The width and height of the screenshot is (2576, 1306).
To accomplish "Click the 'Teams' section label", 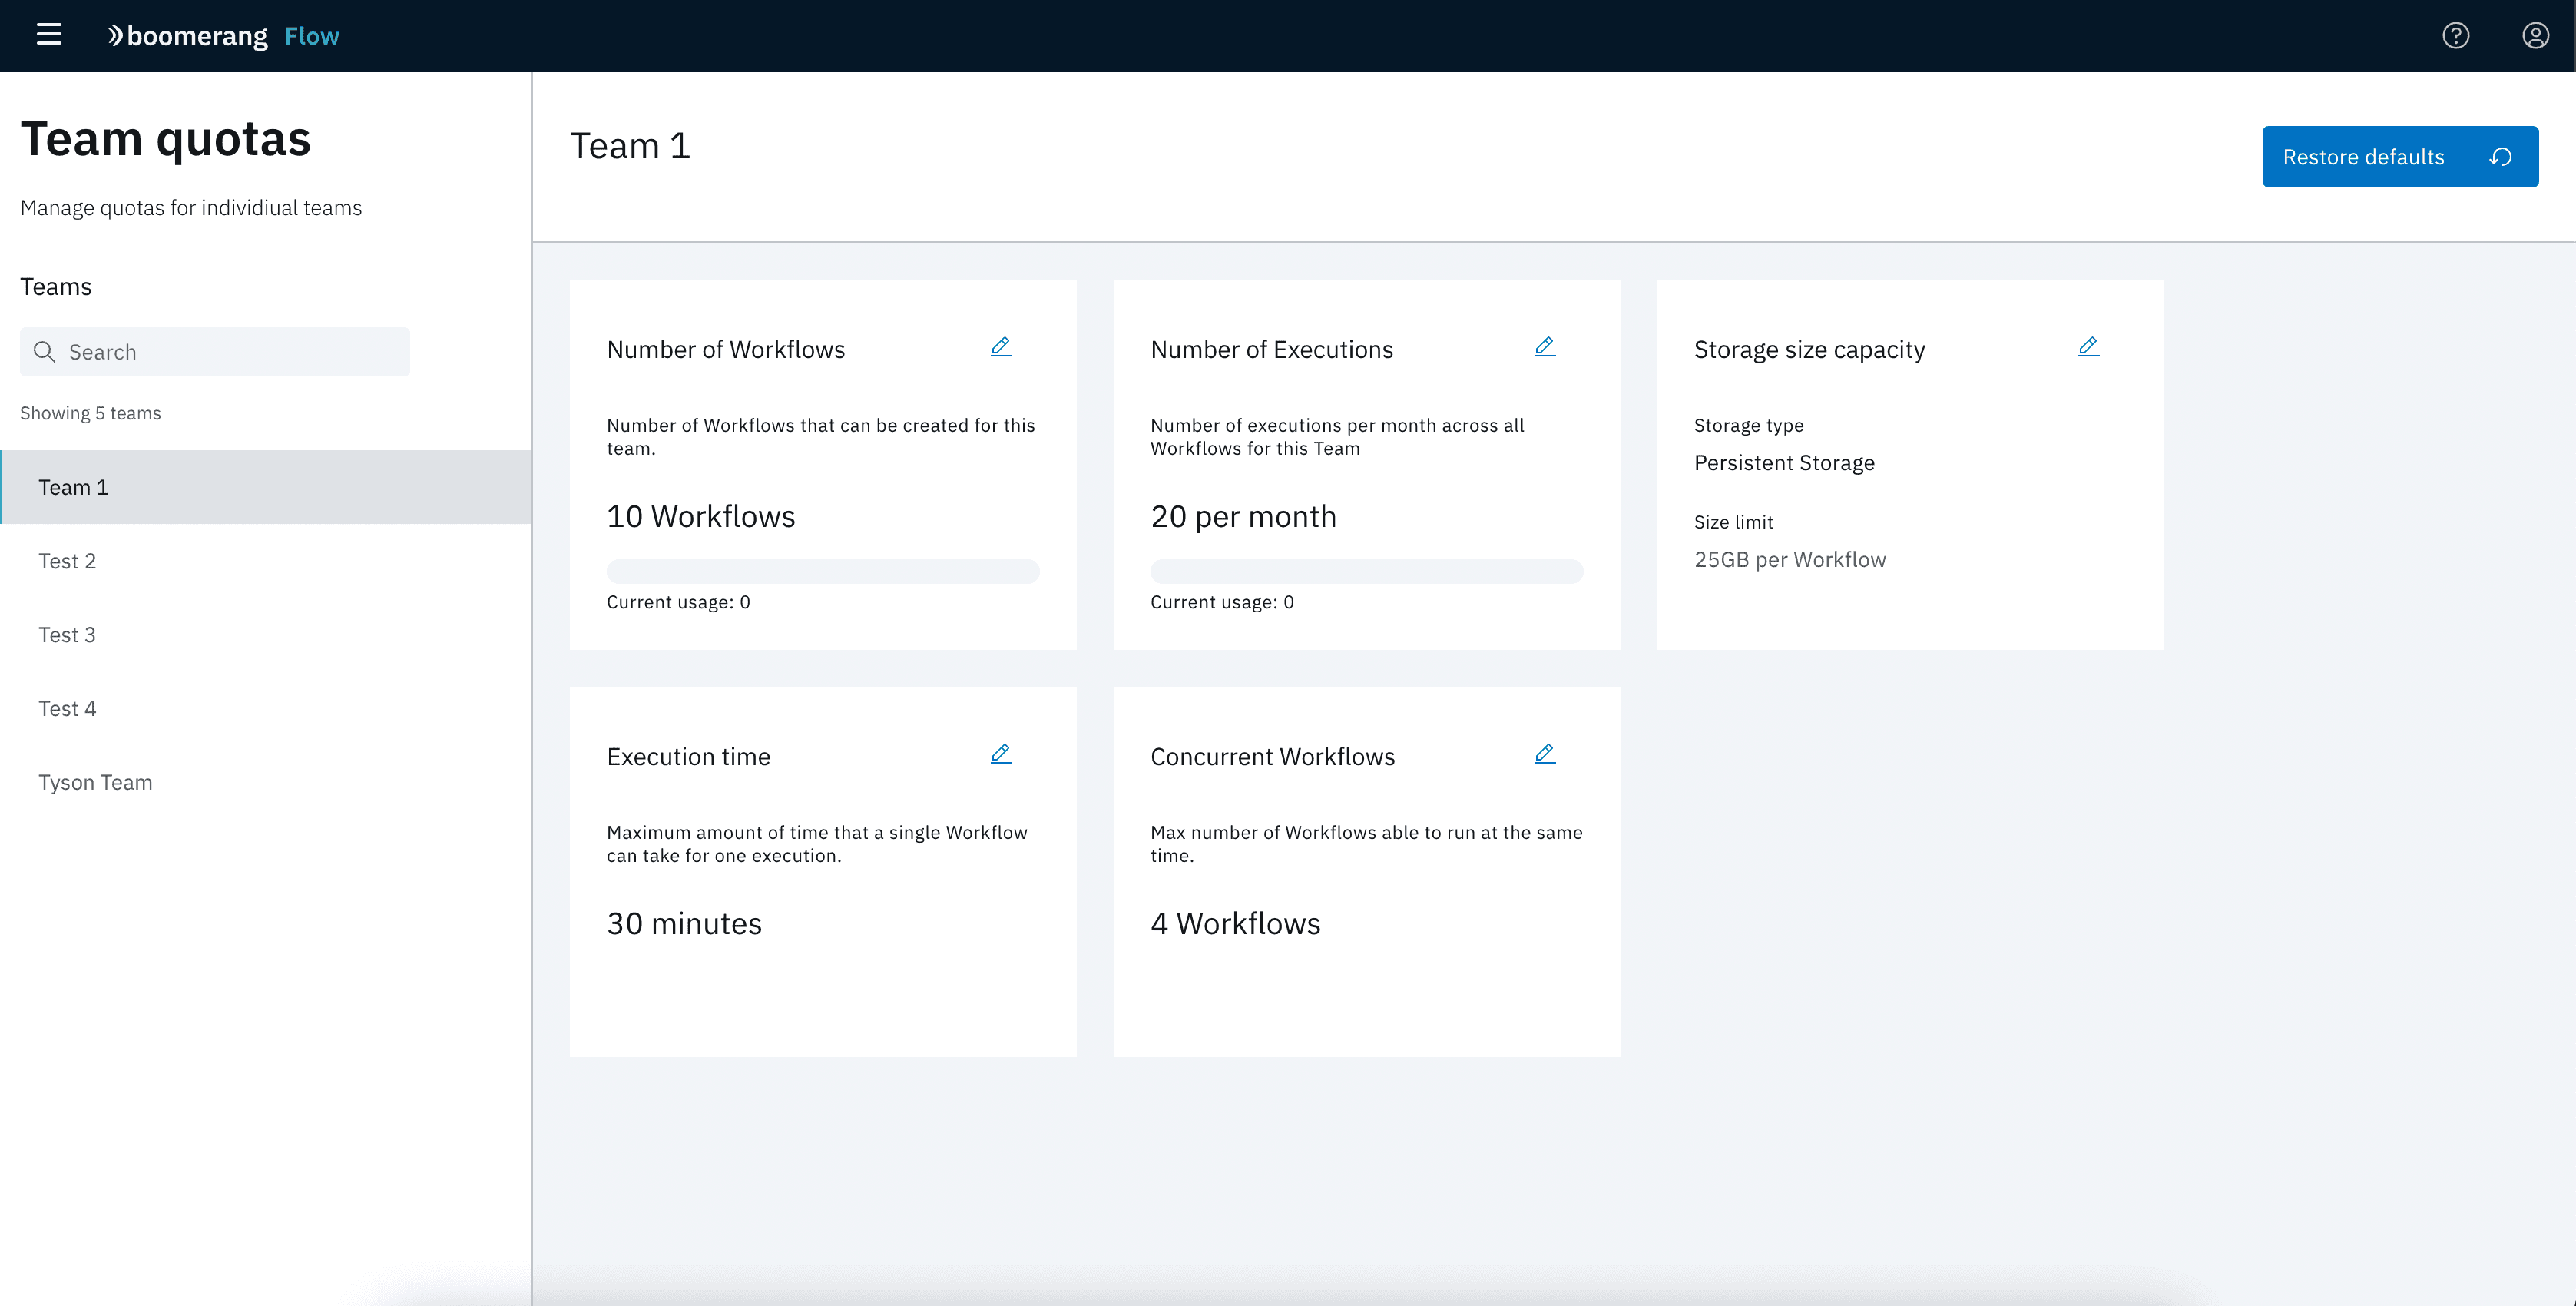I will [x=56, y=287].
